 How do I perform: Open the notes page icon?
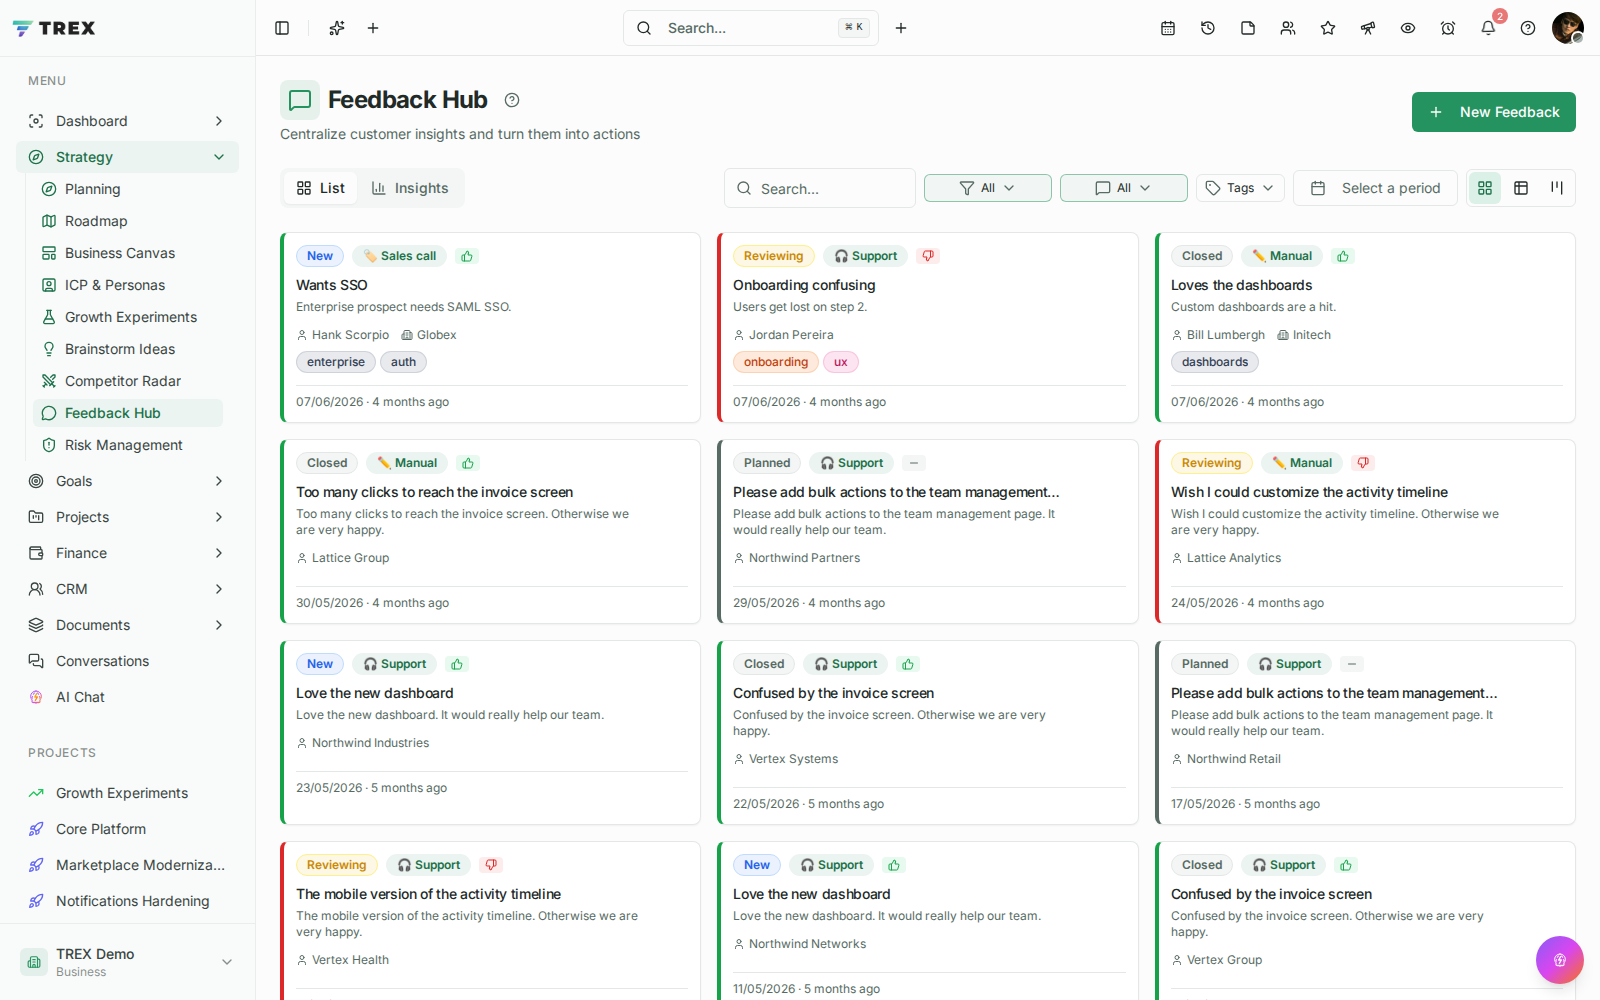(x=1248, y=28)
